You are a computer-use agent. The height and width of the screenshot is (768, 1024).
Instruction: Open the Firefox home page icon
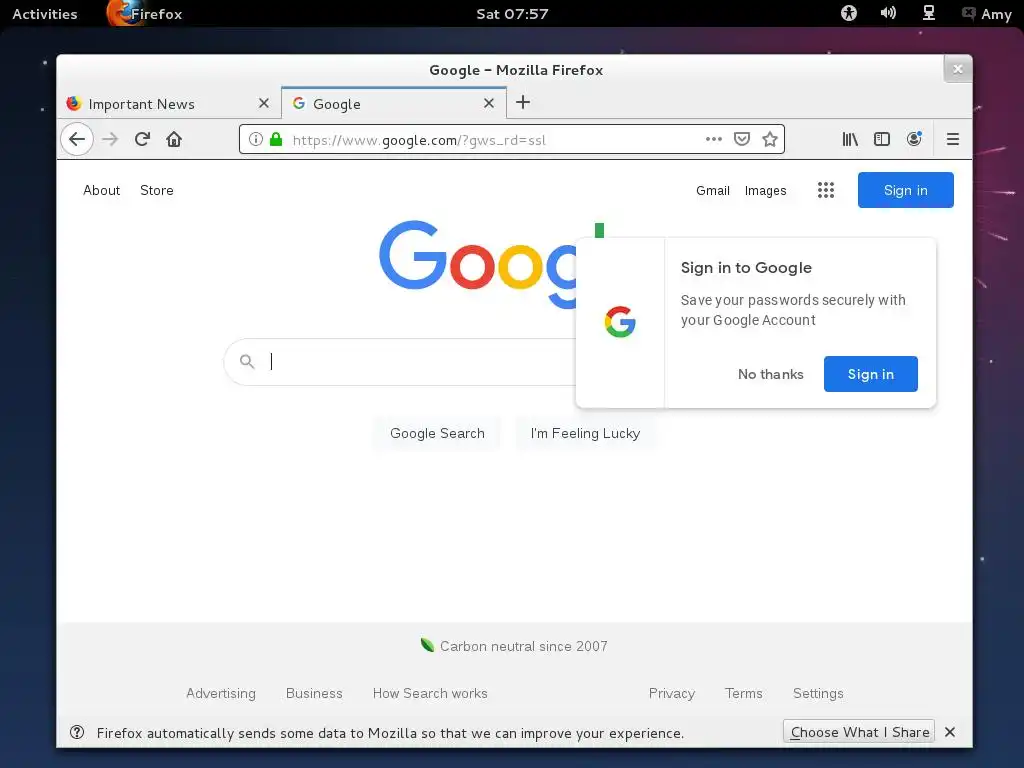tap(174, 139)
